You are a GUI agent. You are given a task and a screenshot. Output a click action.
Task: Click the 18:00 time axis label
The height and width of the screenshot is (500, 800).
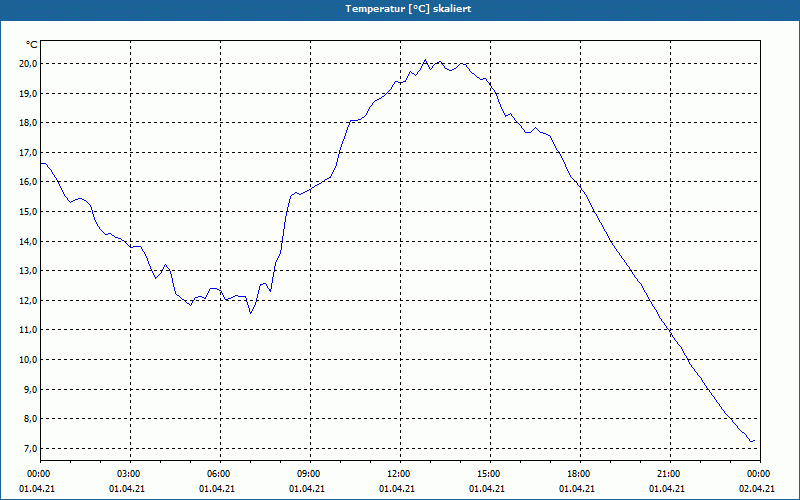coord(580,474)
